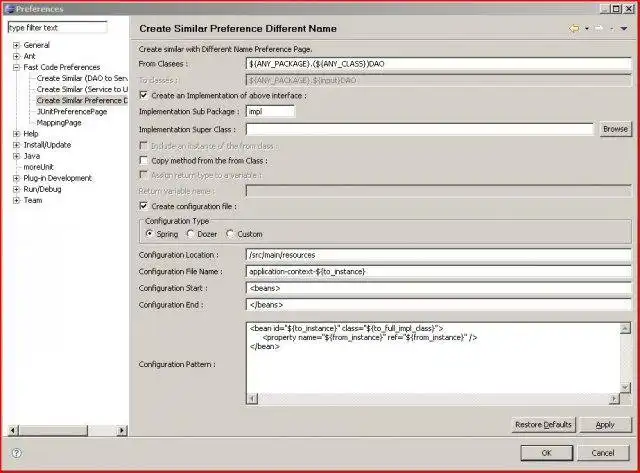640x473 pixels.
Task: Click tree panel scroll left arrow
Action: tap(13, 430)
